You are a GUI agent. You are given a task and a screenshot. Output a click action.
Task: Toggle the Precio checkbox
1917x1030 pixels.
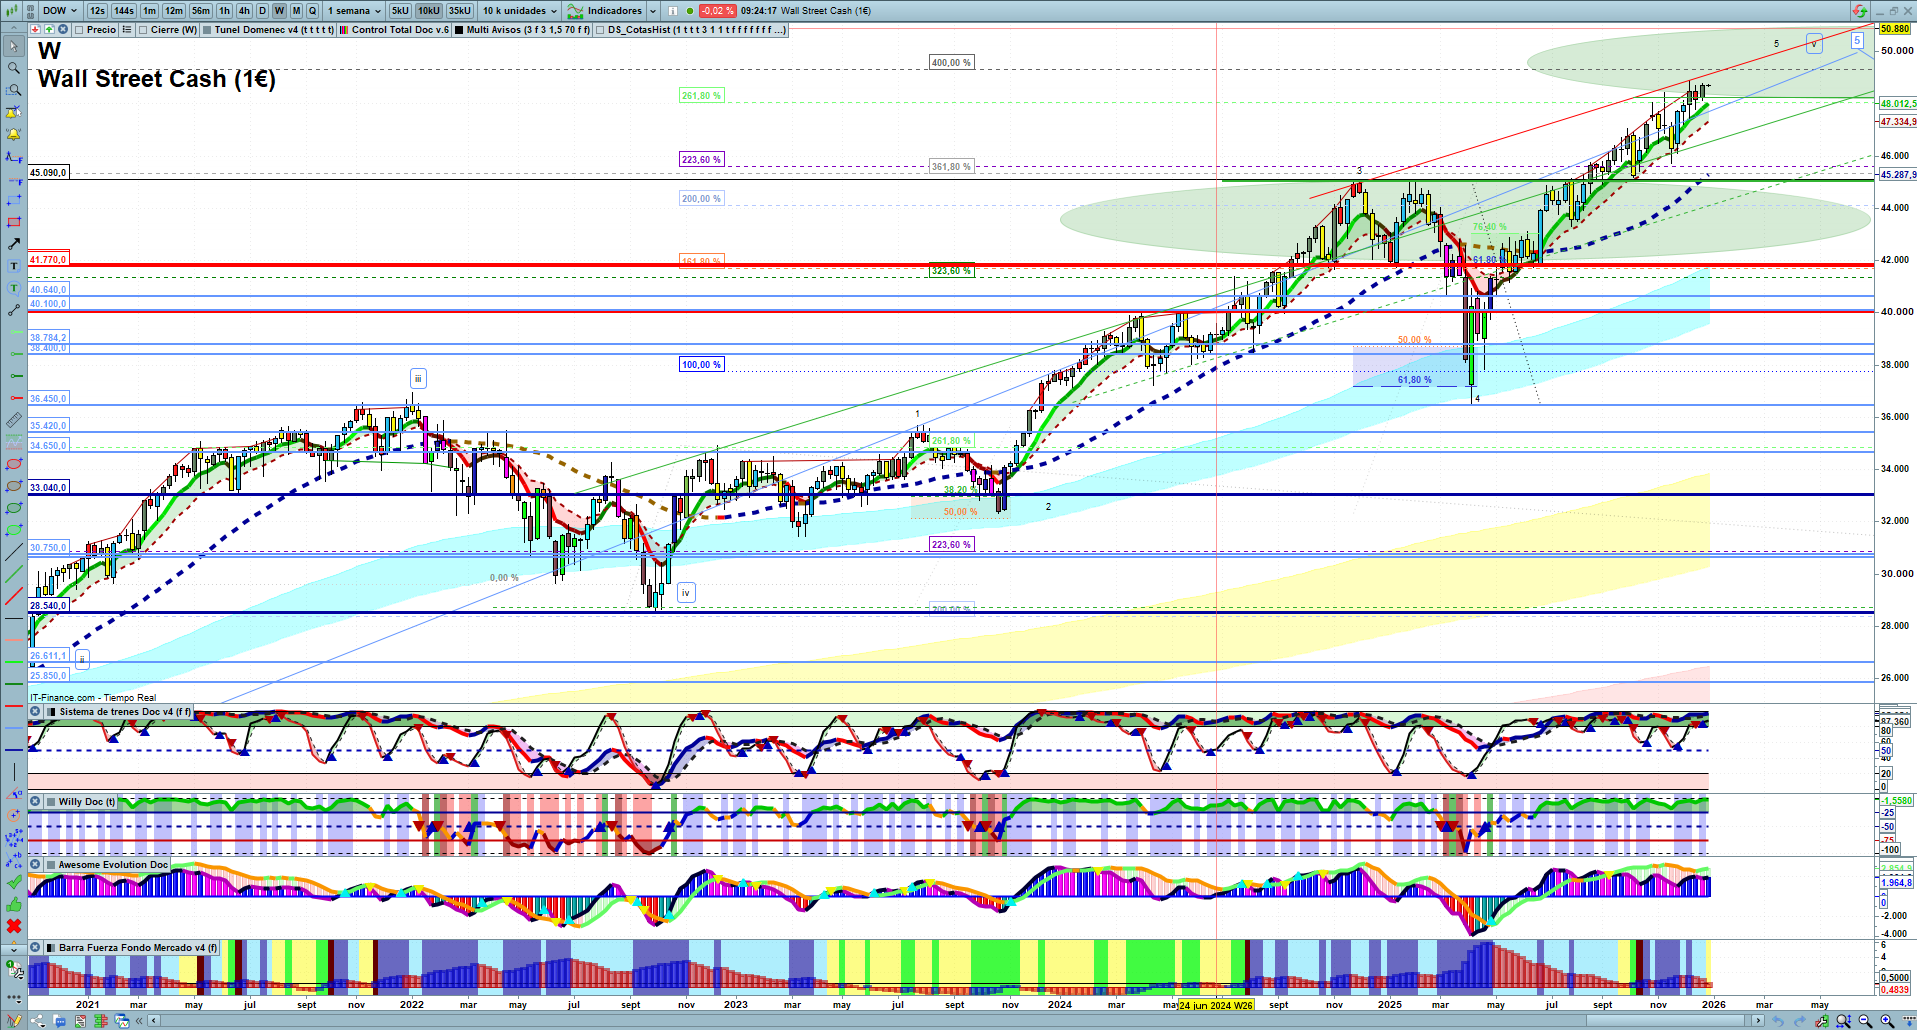pyautogui.click(x=79, y=30)
